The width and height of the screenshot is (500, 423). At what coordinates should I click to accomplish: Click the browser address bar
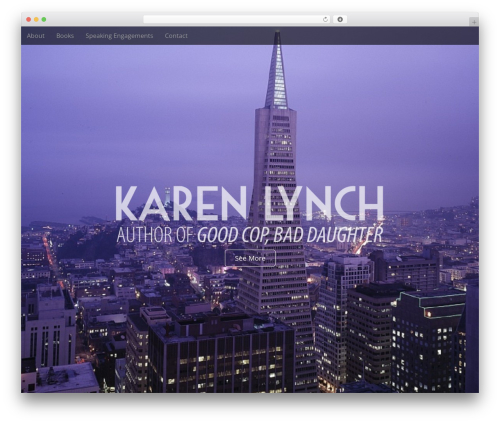tap(237, 20)
